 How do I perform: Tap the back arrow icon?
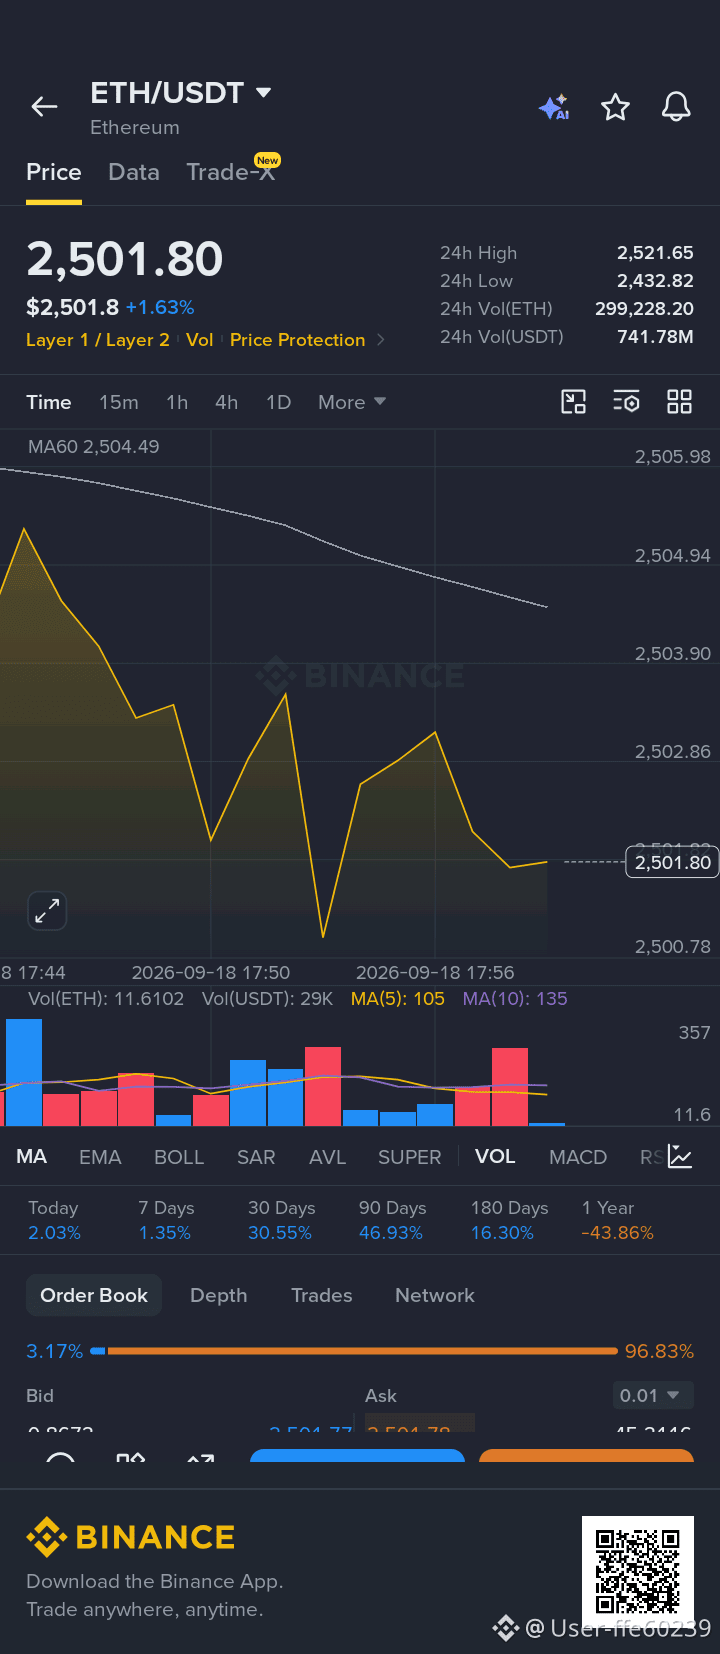pyautogui.click(x=44, y=106)
